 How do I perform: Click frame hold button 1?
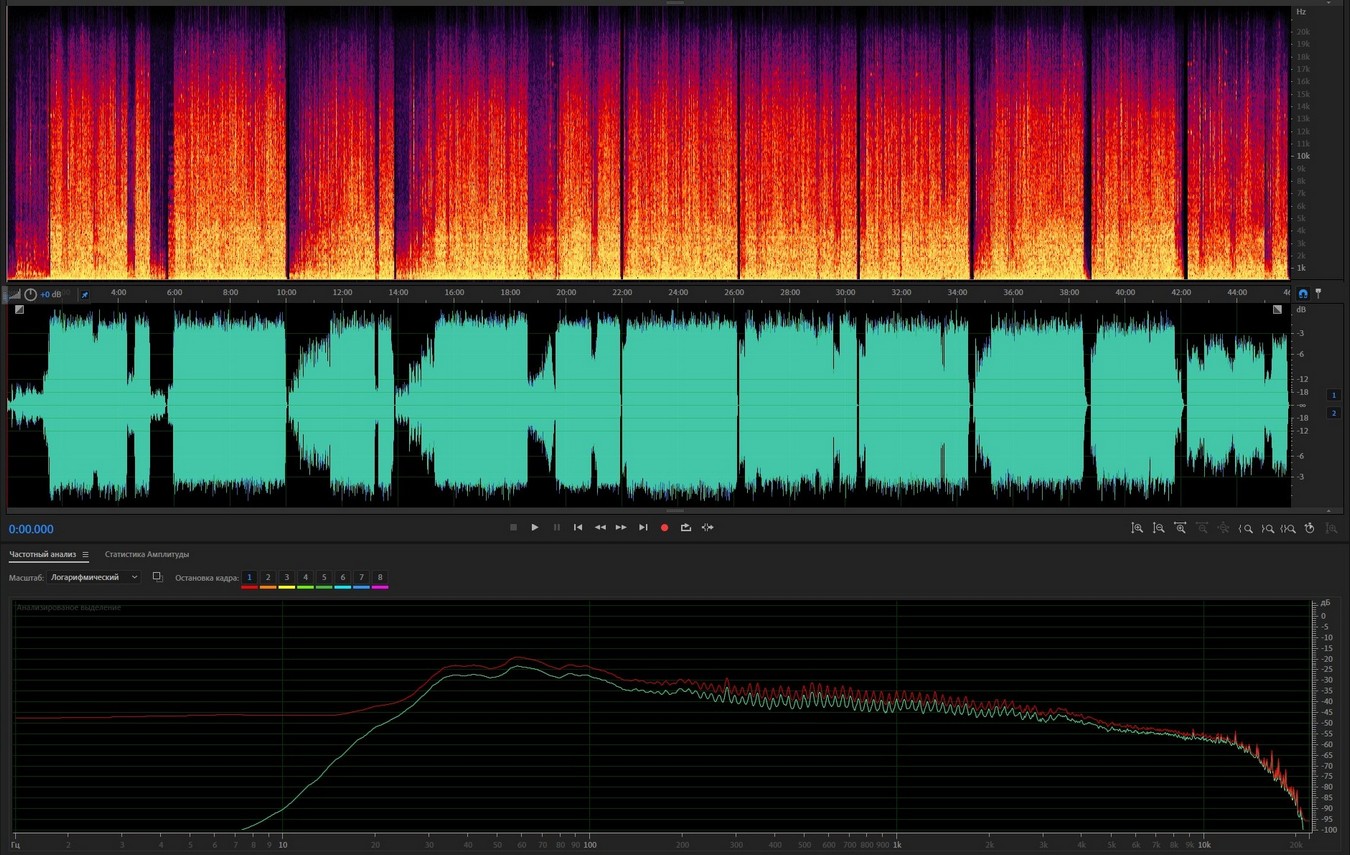point(249,578)
